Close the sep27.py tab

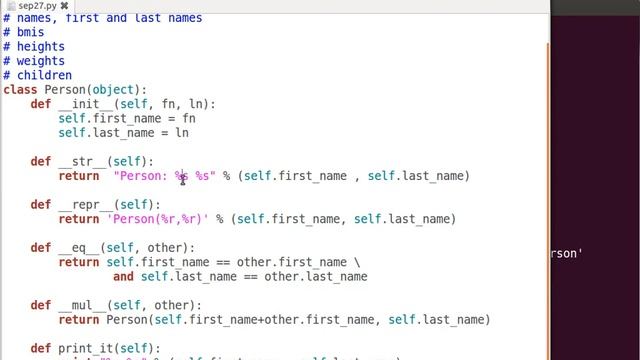coord(64,6)
